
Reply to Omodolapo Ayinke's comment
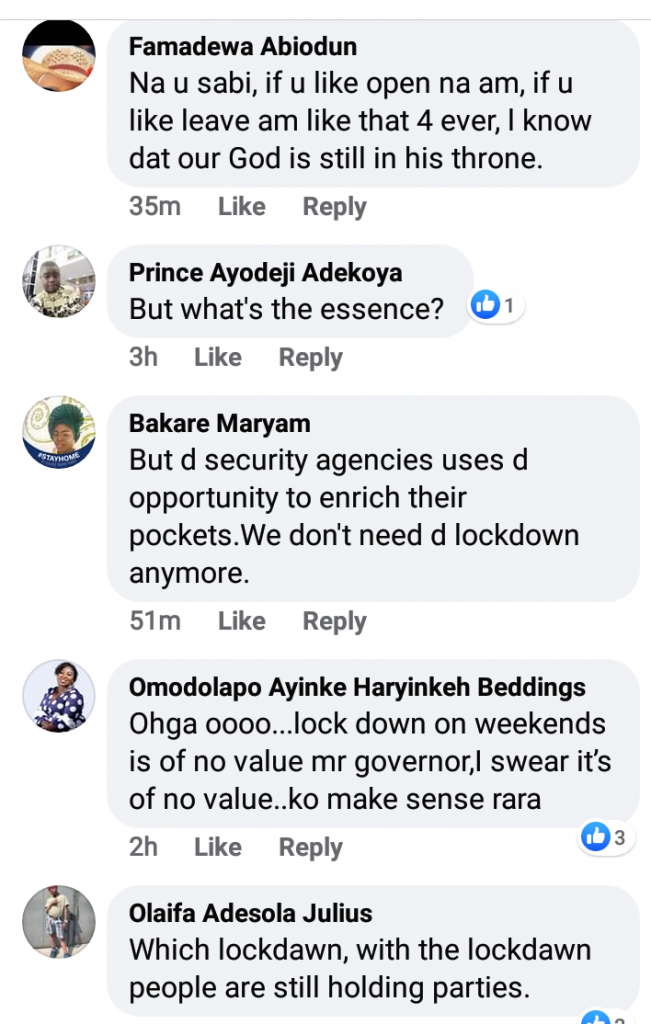[x=310, y=847]
